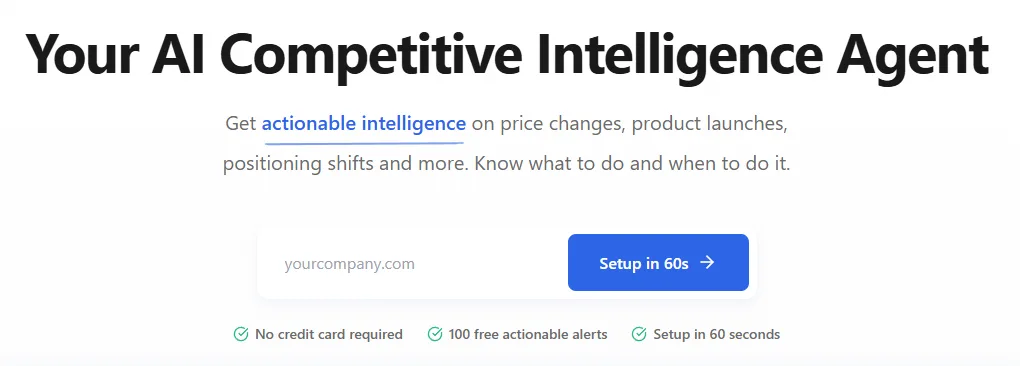Click check icon beside No credit card required
1020x366 pixels.
coord(241,334)
